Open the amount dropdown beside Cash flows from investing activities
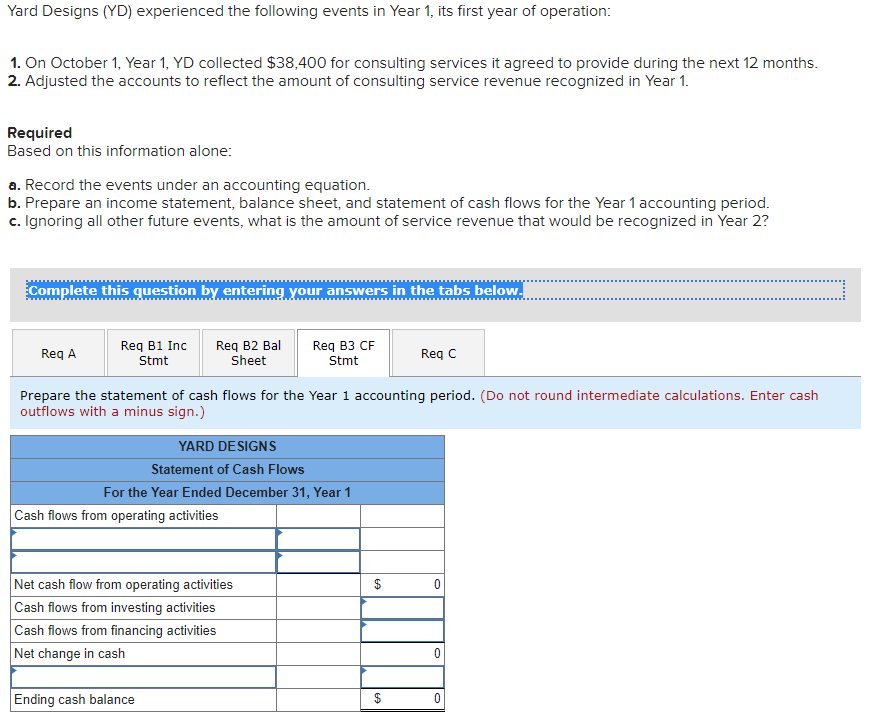Viewport: 877px width, 718px height. click(x=401, y=607)
